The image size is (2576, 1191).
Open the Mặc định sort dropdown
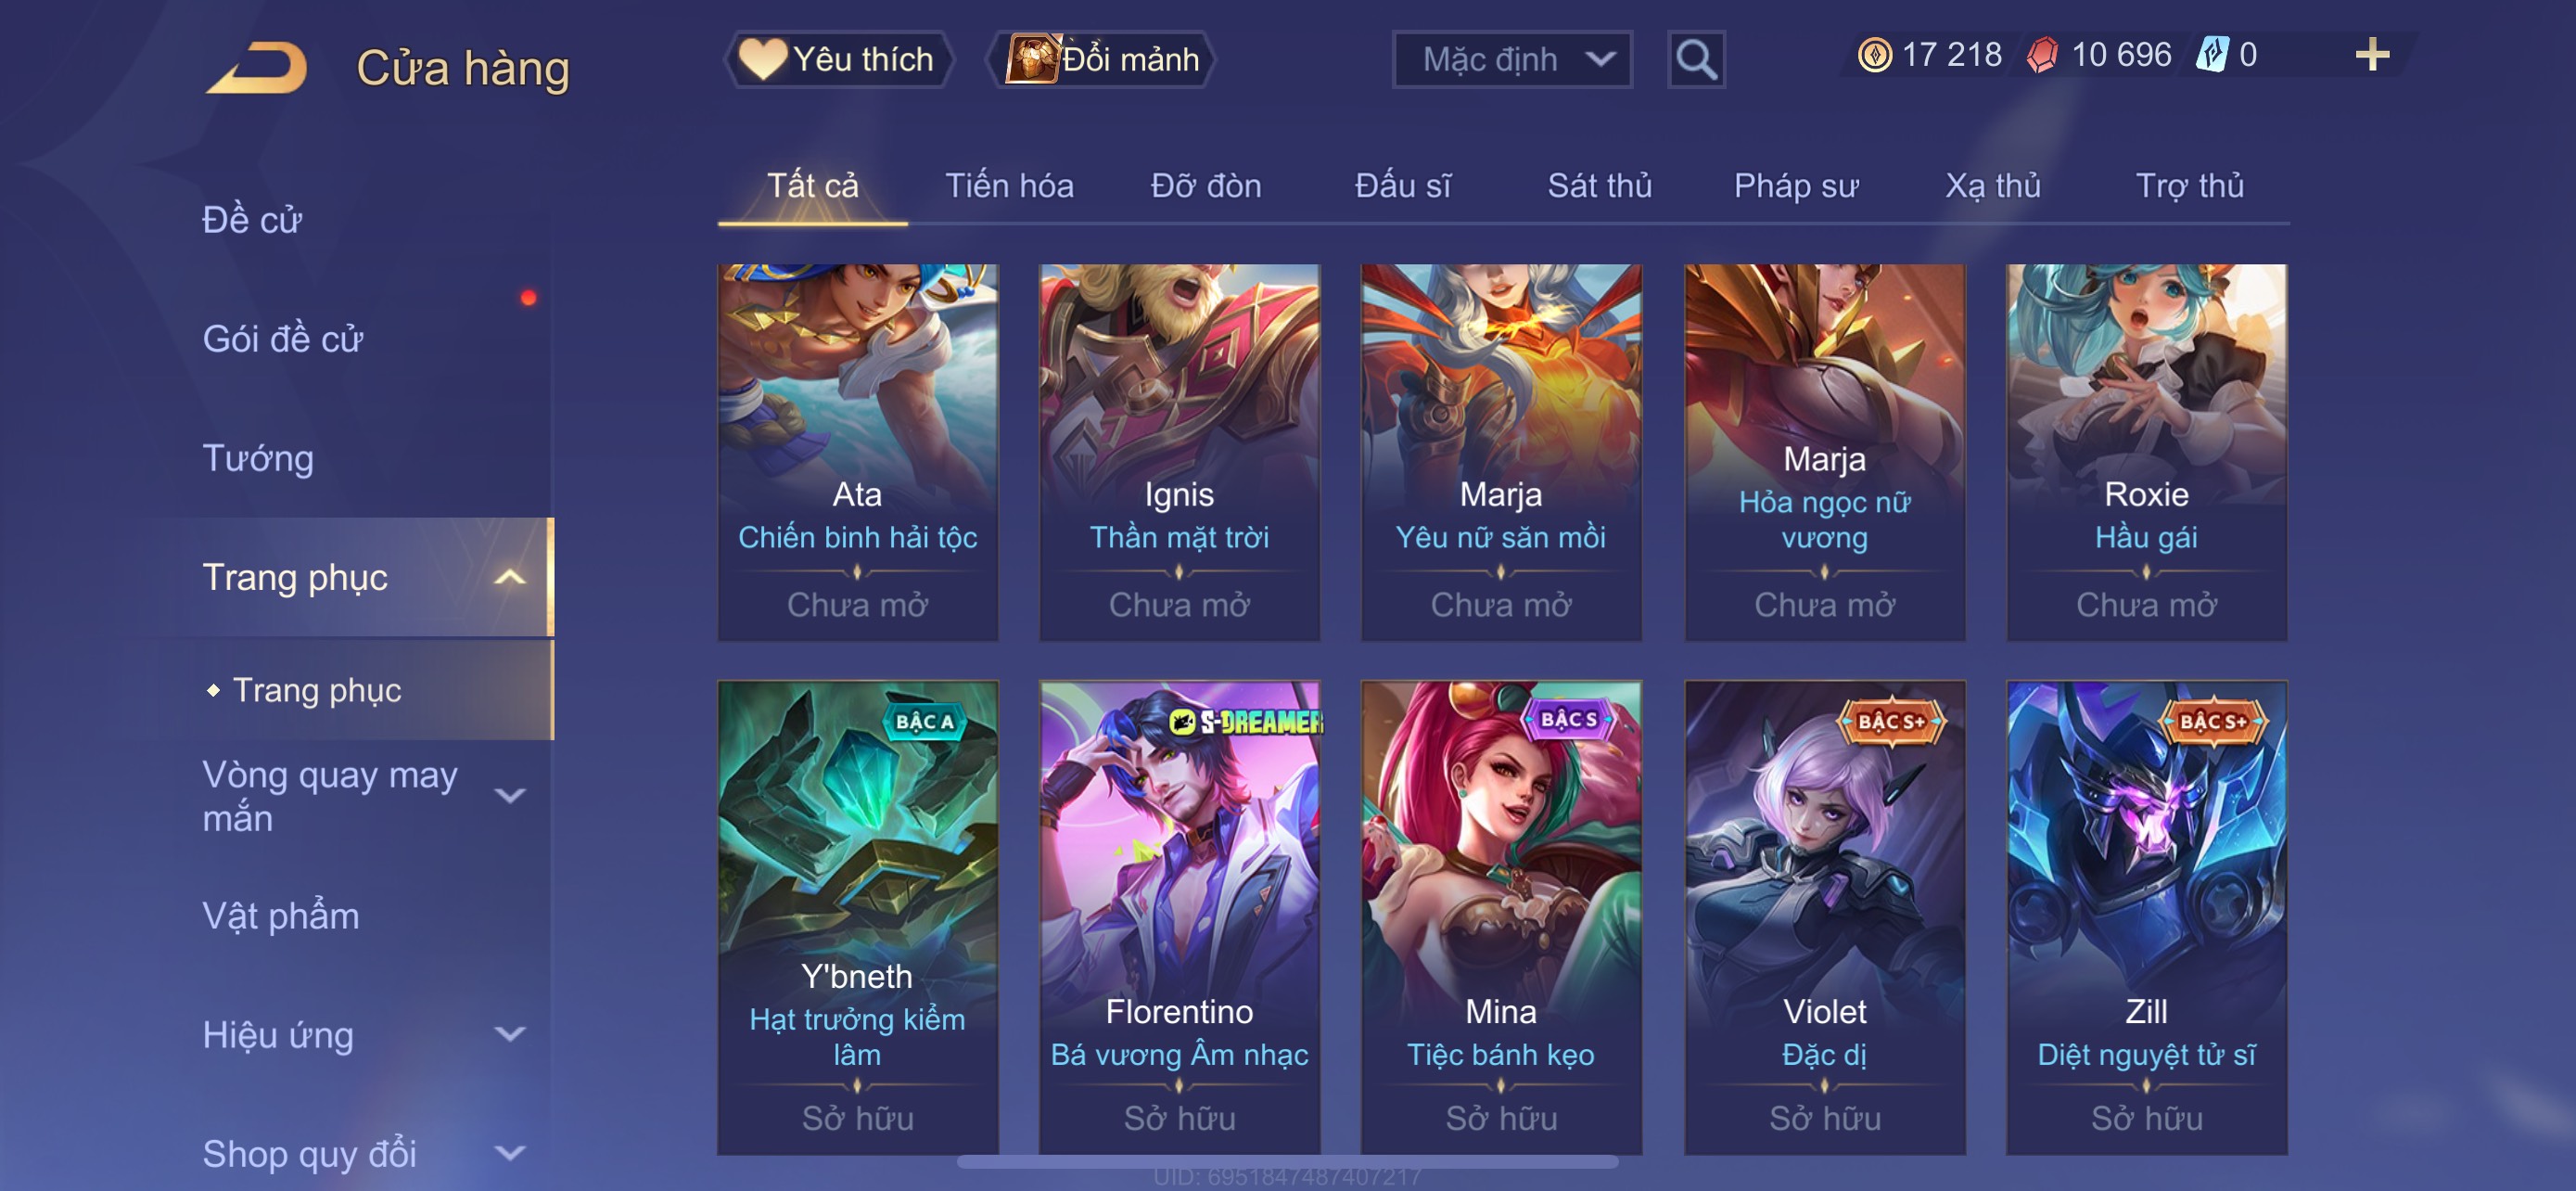1512,59
